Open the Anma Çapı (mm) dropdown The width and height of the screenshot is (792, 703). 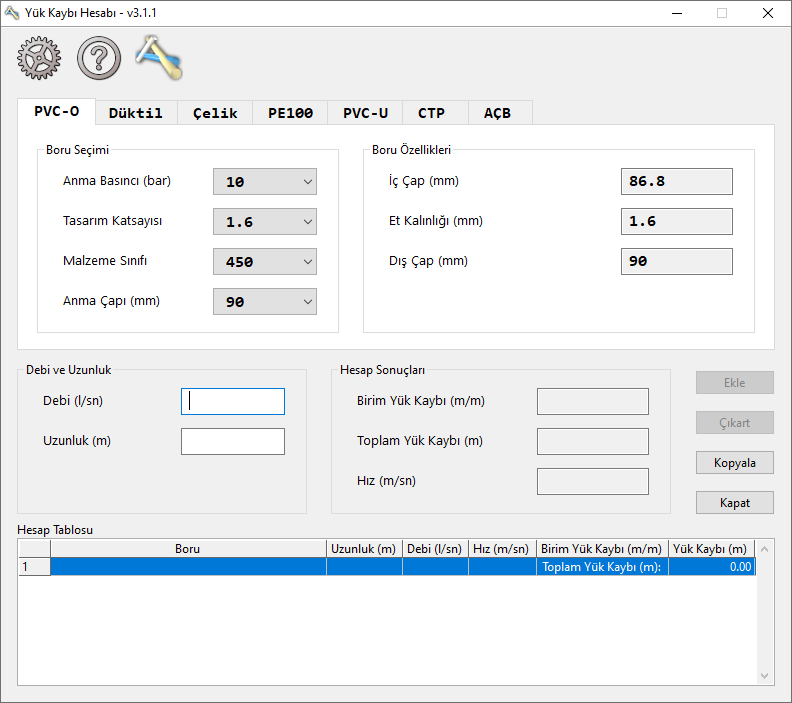pos(265,302)
